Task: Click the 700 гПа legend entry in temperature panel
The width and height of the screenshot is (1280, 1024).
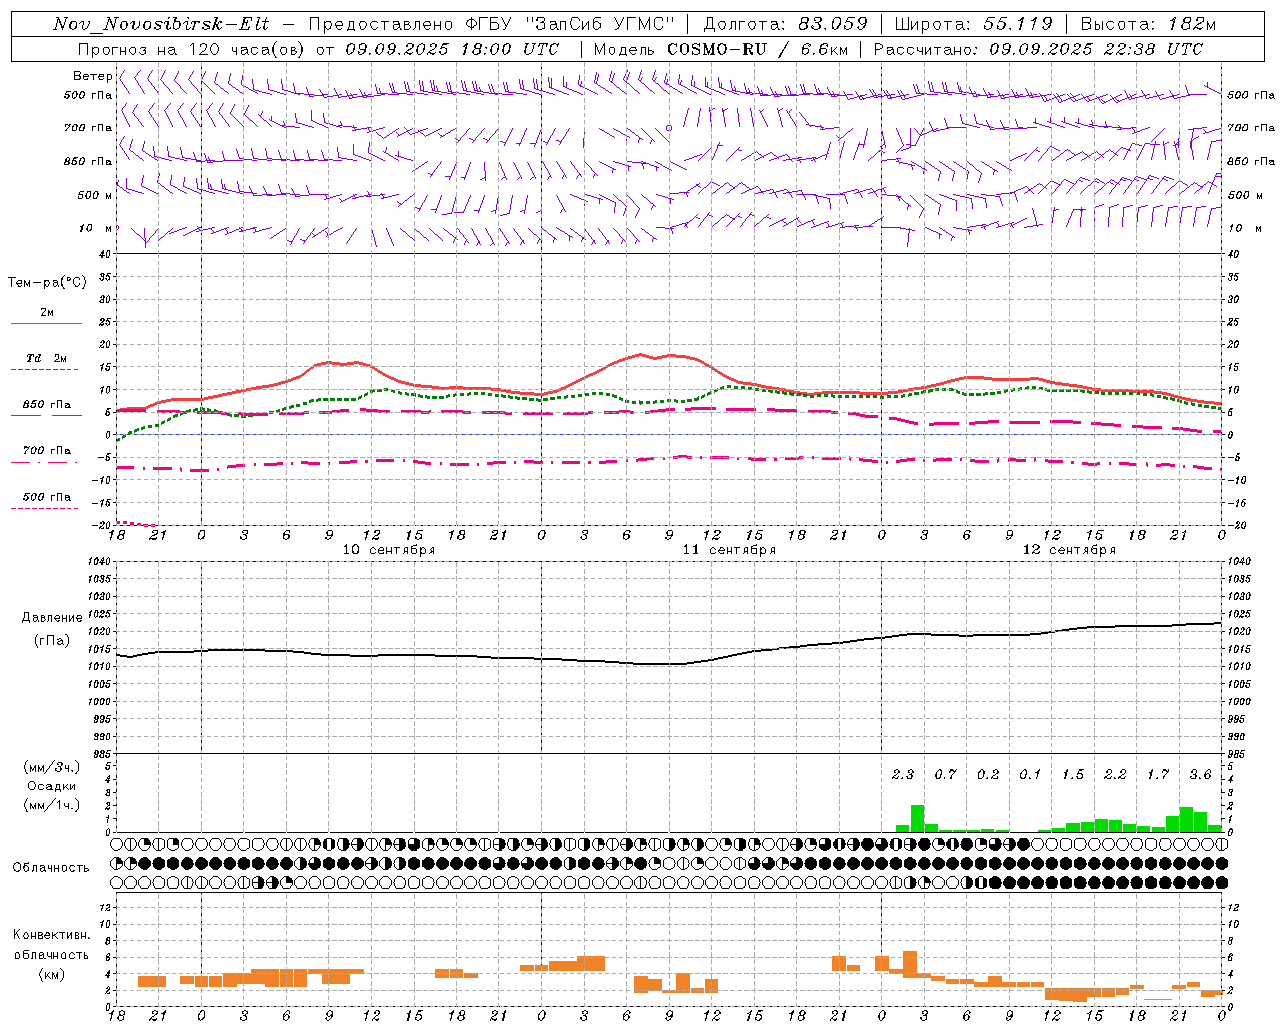Action: (46, 450)
